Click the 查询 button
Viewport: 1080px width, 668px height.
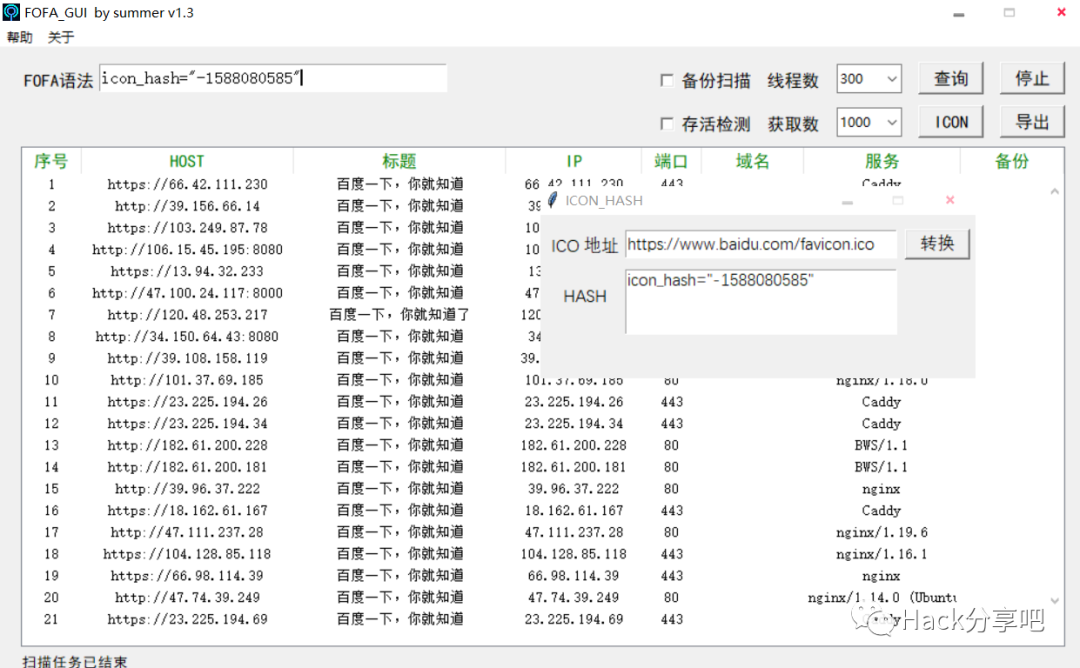951,79
